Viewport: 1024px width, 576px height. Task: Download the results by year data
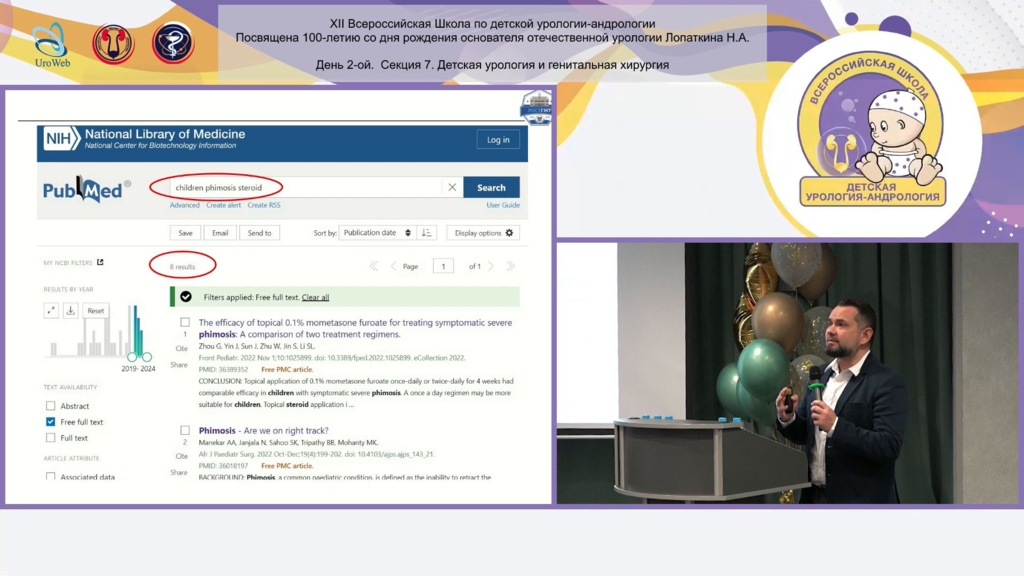pyautogui.click(x=71, y=311)
